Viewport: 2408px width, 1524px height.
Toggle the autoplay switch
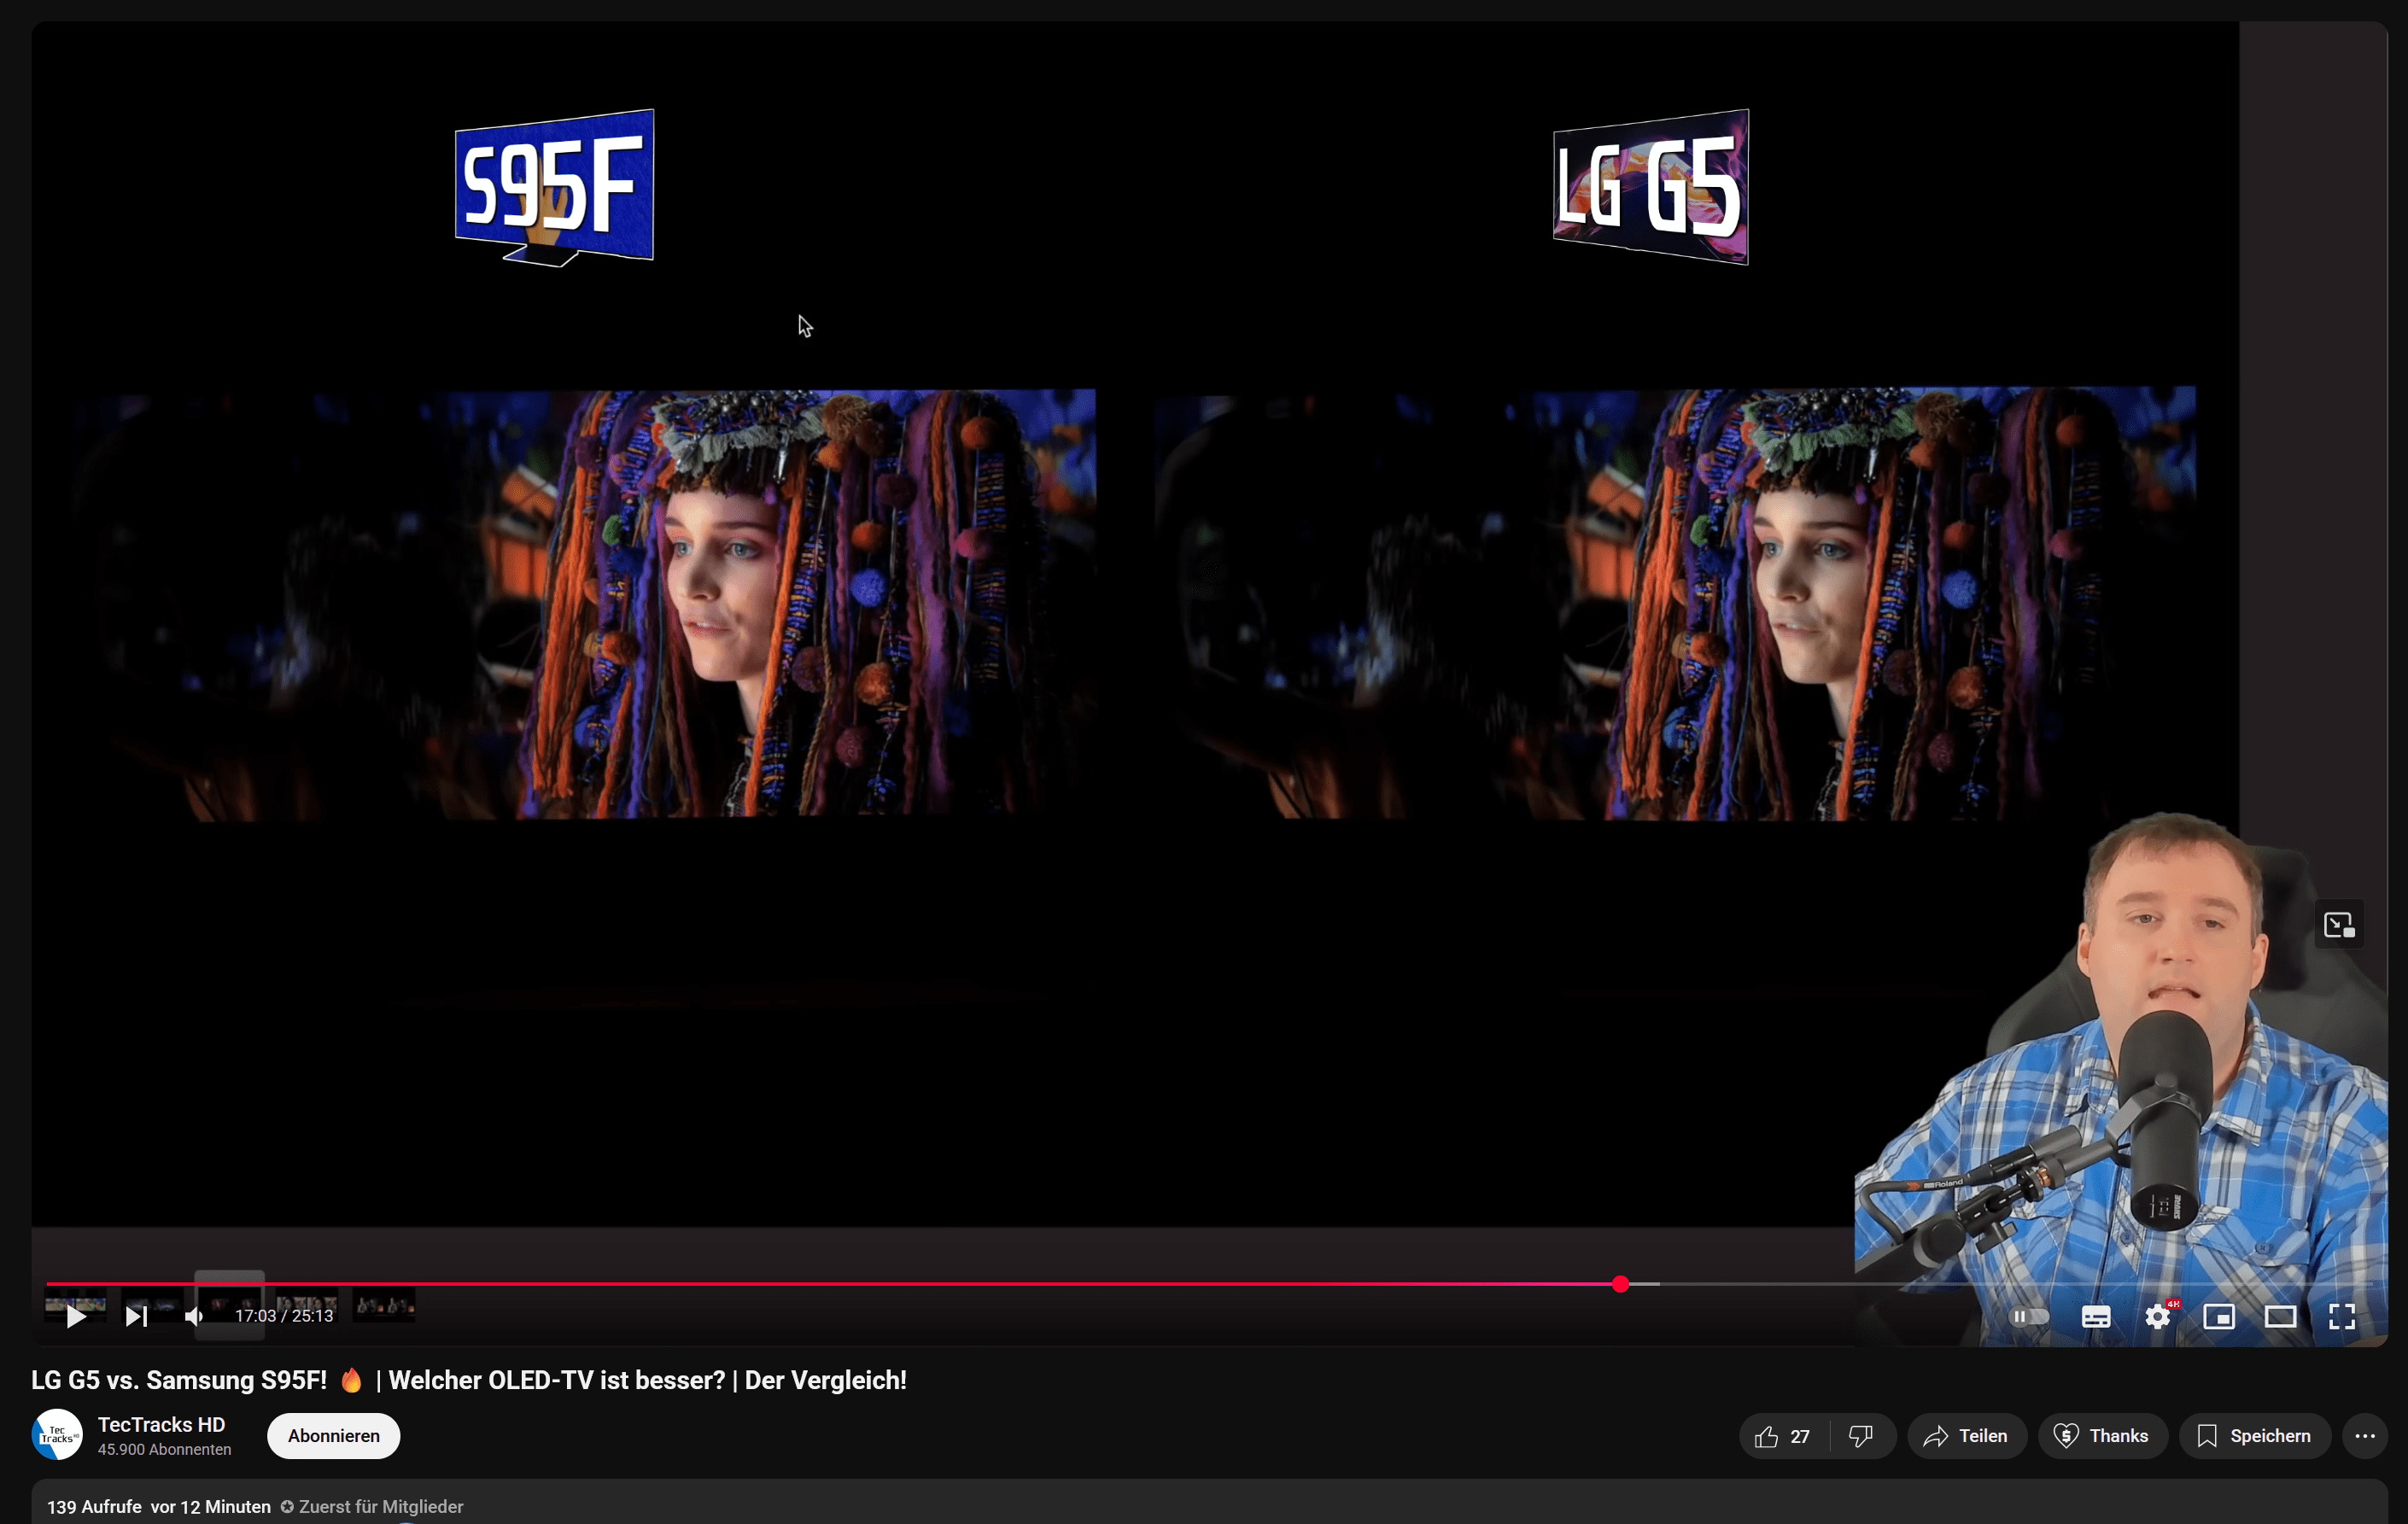pos(2029,1316)
